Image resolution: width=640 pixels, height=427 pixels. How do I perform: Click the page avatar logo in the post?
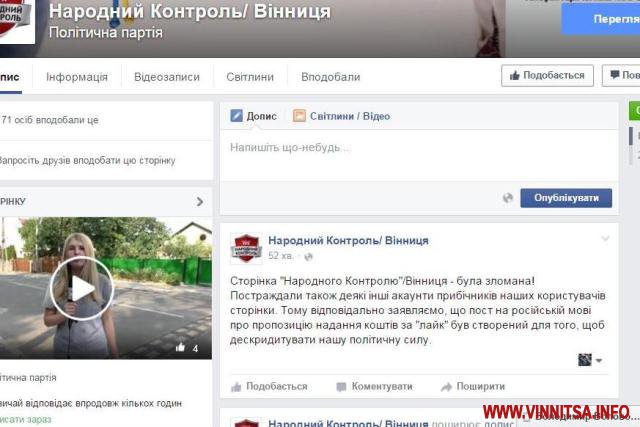(246, 248)
